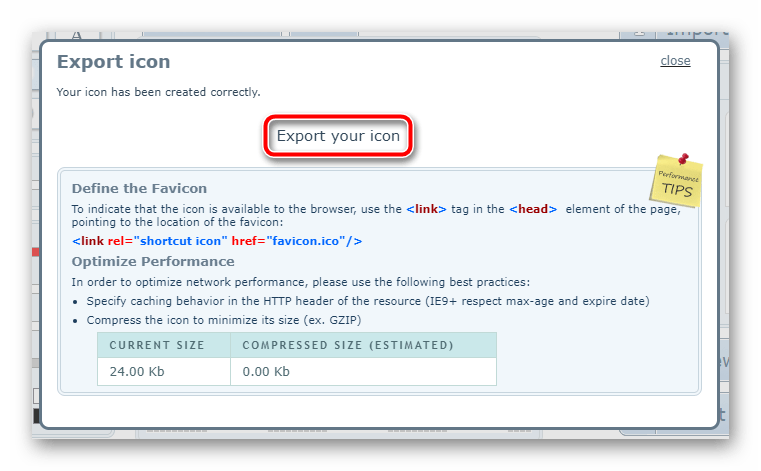The height and width of the screenshot is (471, 761).
Task: Click the COMPRESSED SIZE (ESTIMATED) column header
Action: [349, 345]
